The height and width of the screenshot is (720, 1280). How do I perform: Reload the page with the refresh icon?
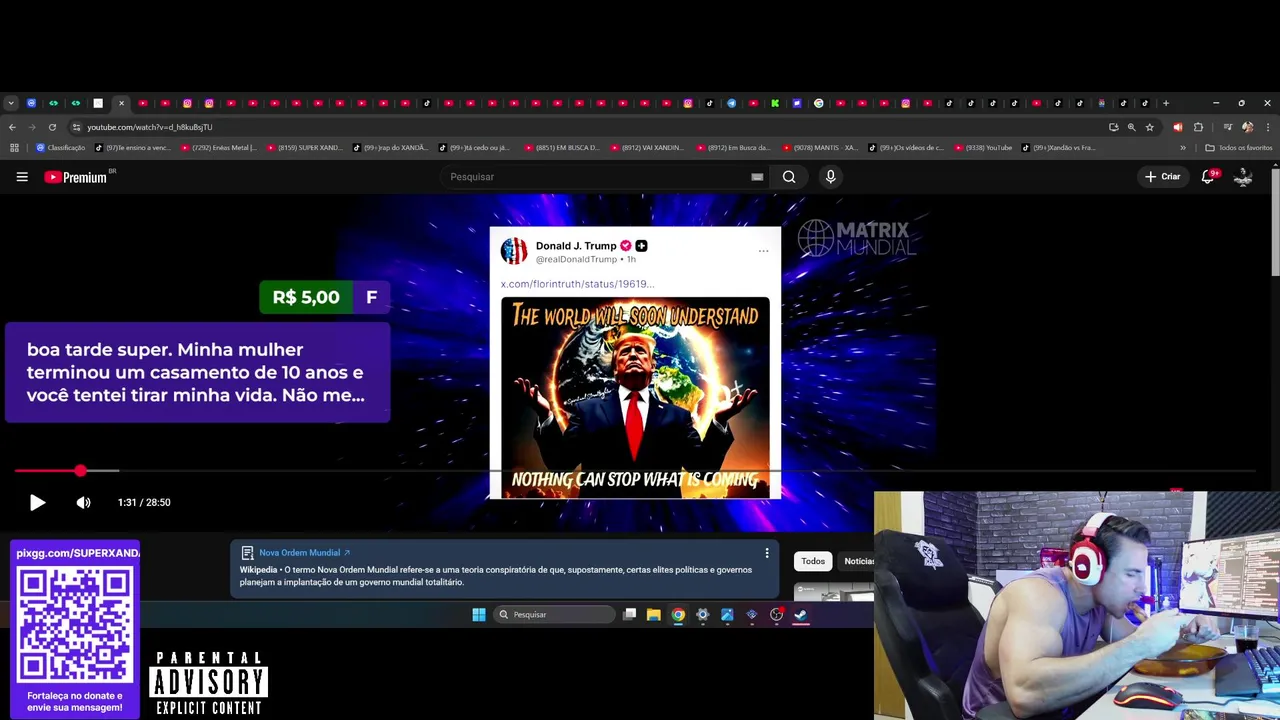point(53,127)
